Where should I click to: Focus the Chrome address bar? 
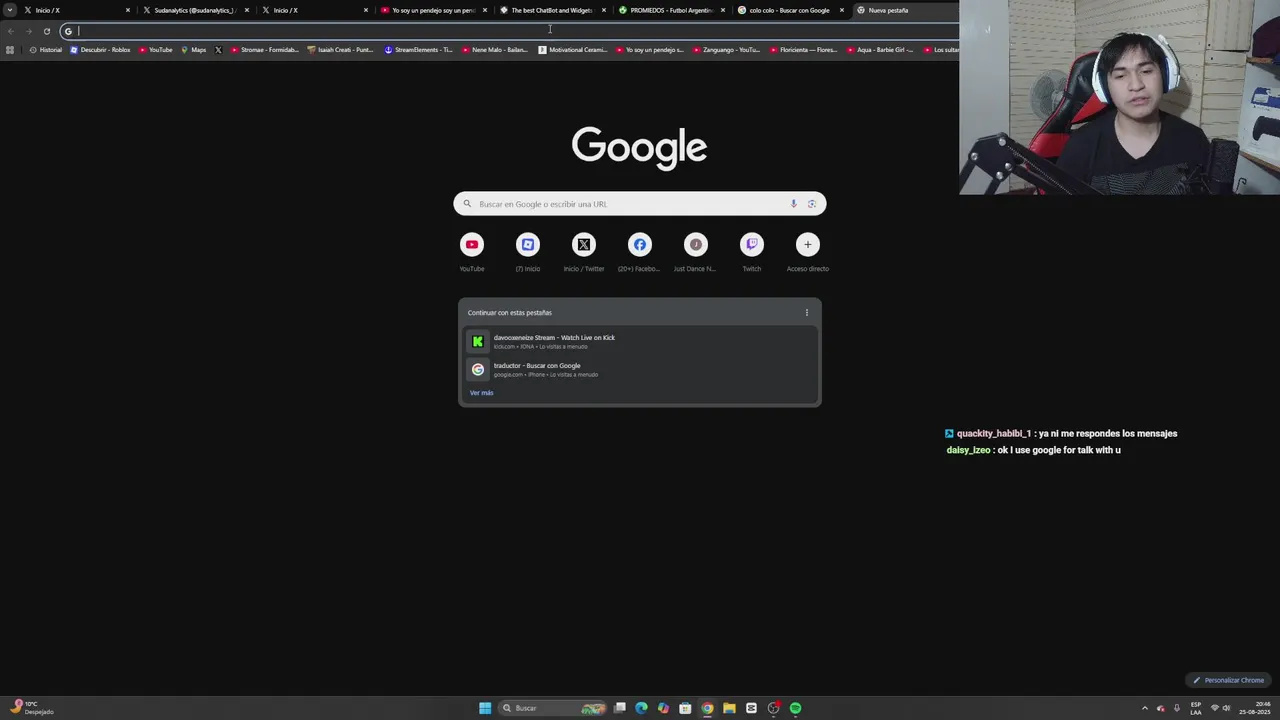pyautogui.click(x=510, y=31)
